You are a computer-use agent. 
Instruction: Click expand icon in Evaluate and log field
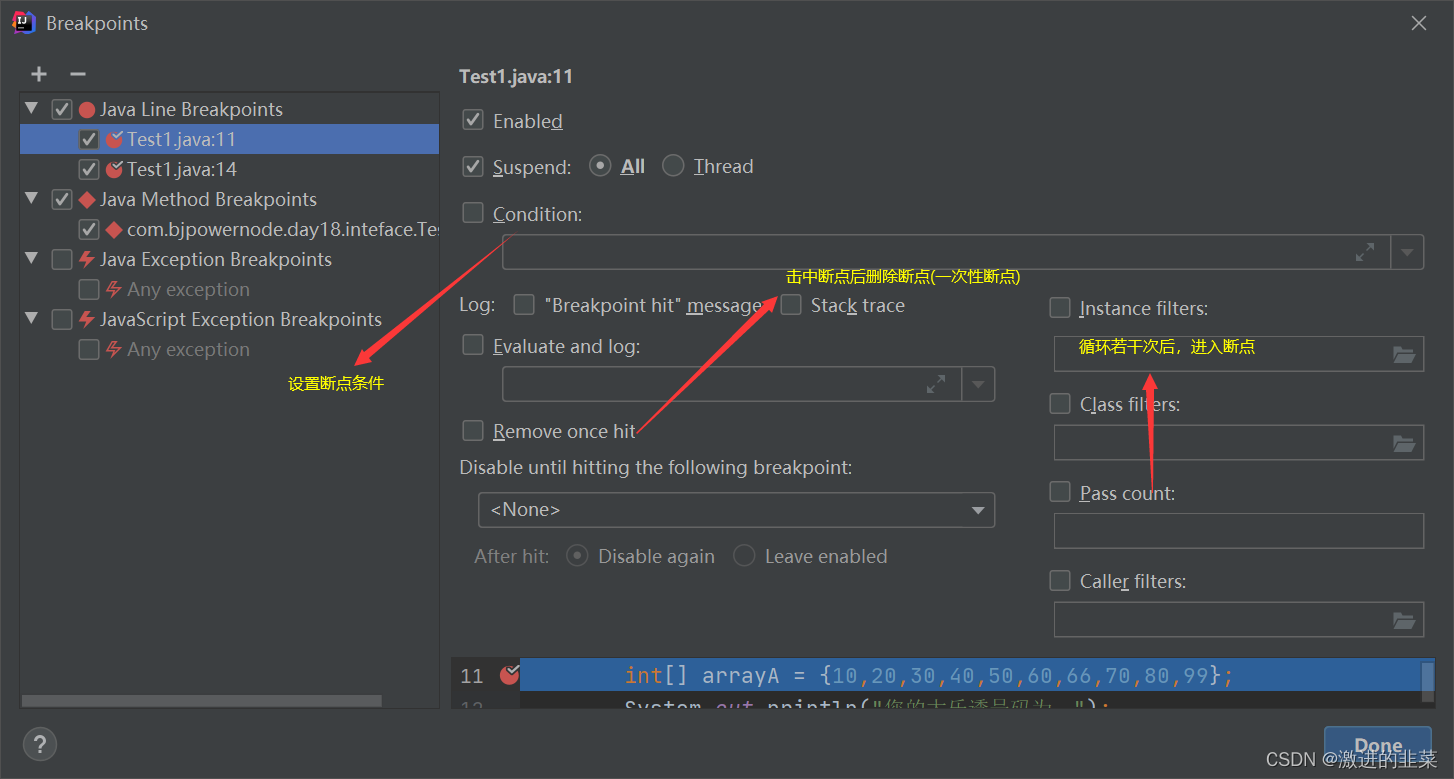pyautogui.click(x=936, y=384)
